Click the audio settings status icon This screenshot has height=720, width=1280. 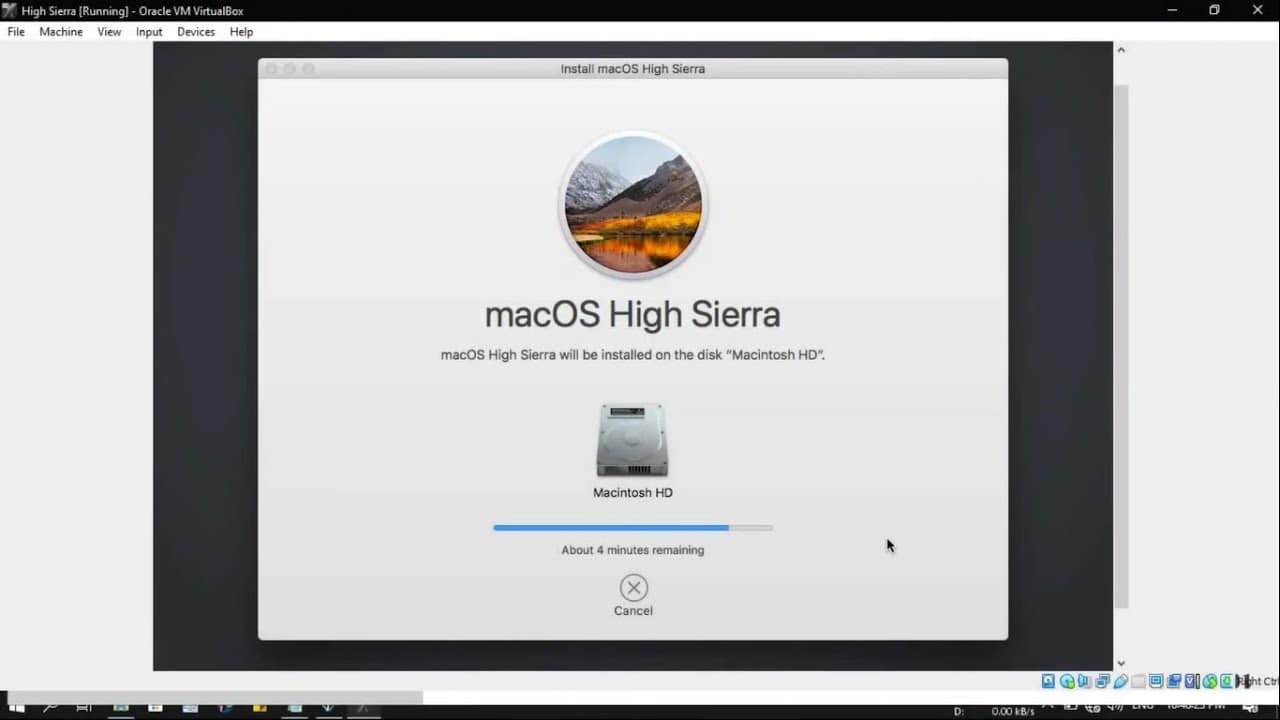click(x=1085, y=681)
